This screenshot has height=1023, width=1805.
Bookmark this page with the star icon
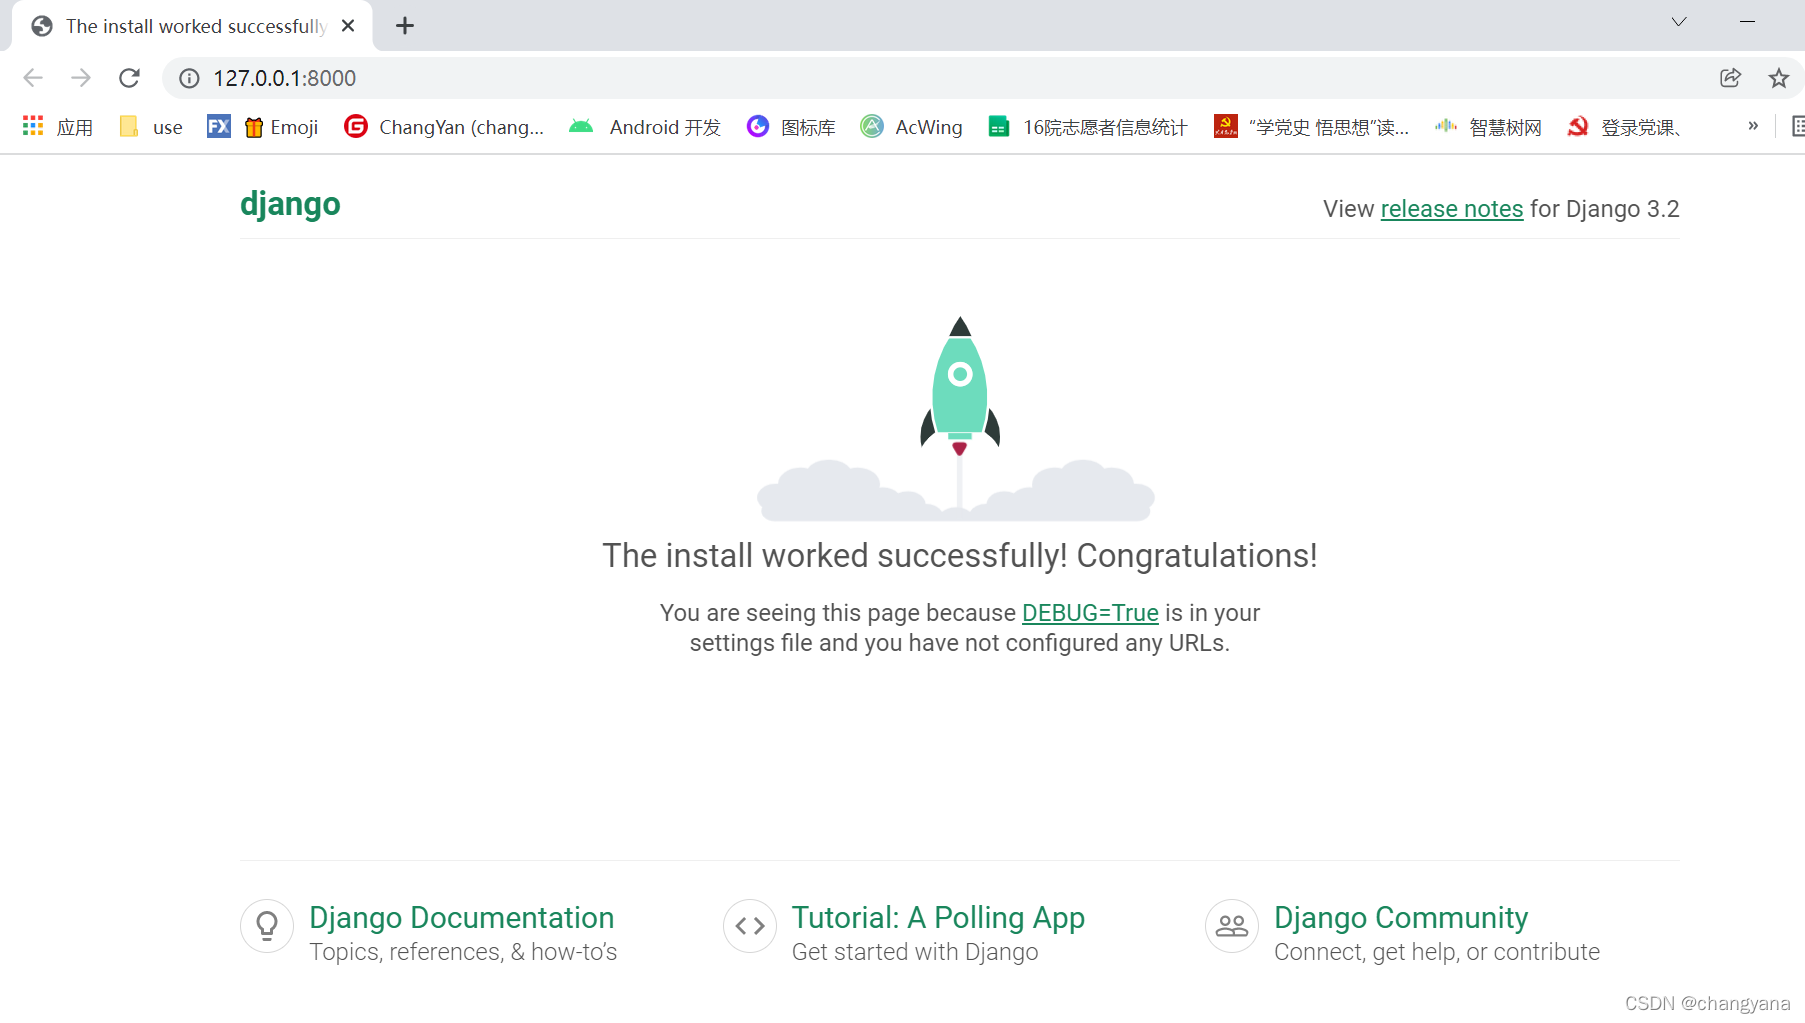coord(1778,78)
